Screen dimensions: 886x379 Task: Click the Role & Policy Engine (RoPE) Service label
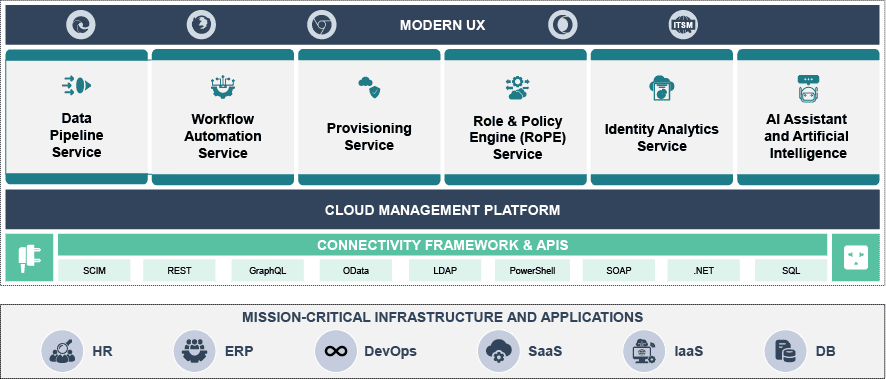pos(518,138)
